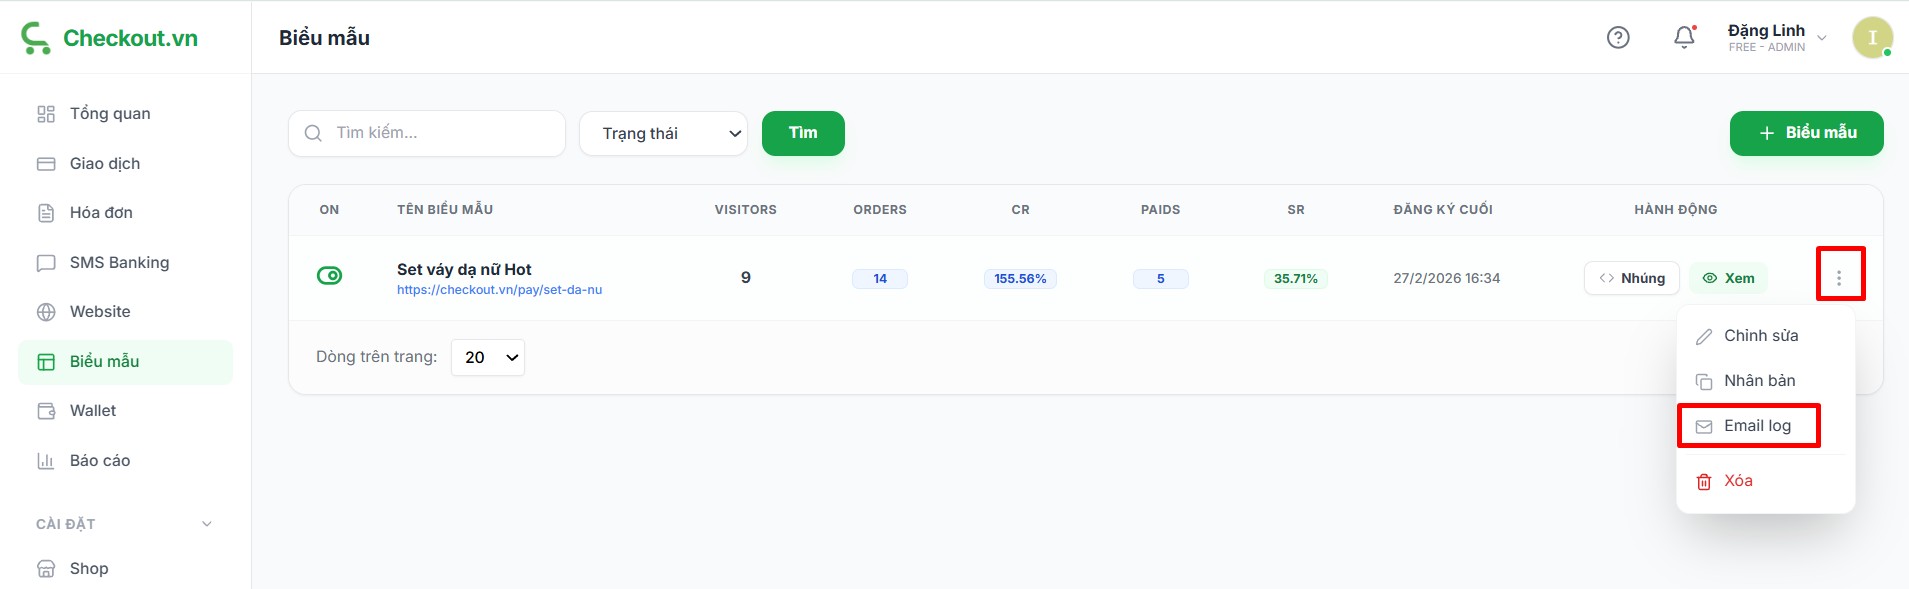Screen dimensions: 1909x589
Task: Choose Nhân bản in the context menu
Action: pos(1759,381)
